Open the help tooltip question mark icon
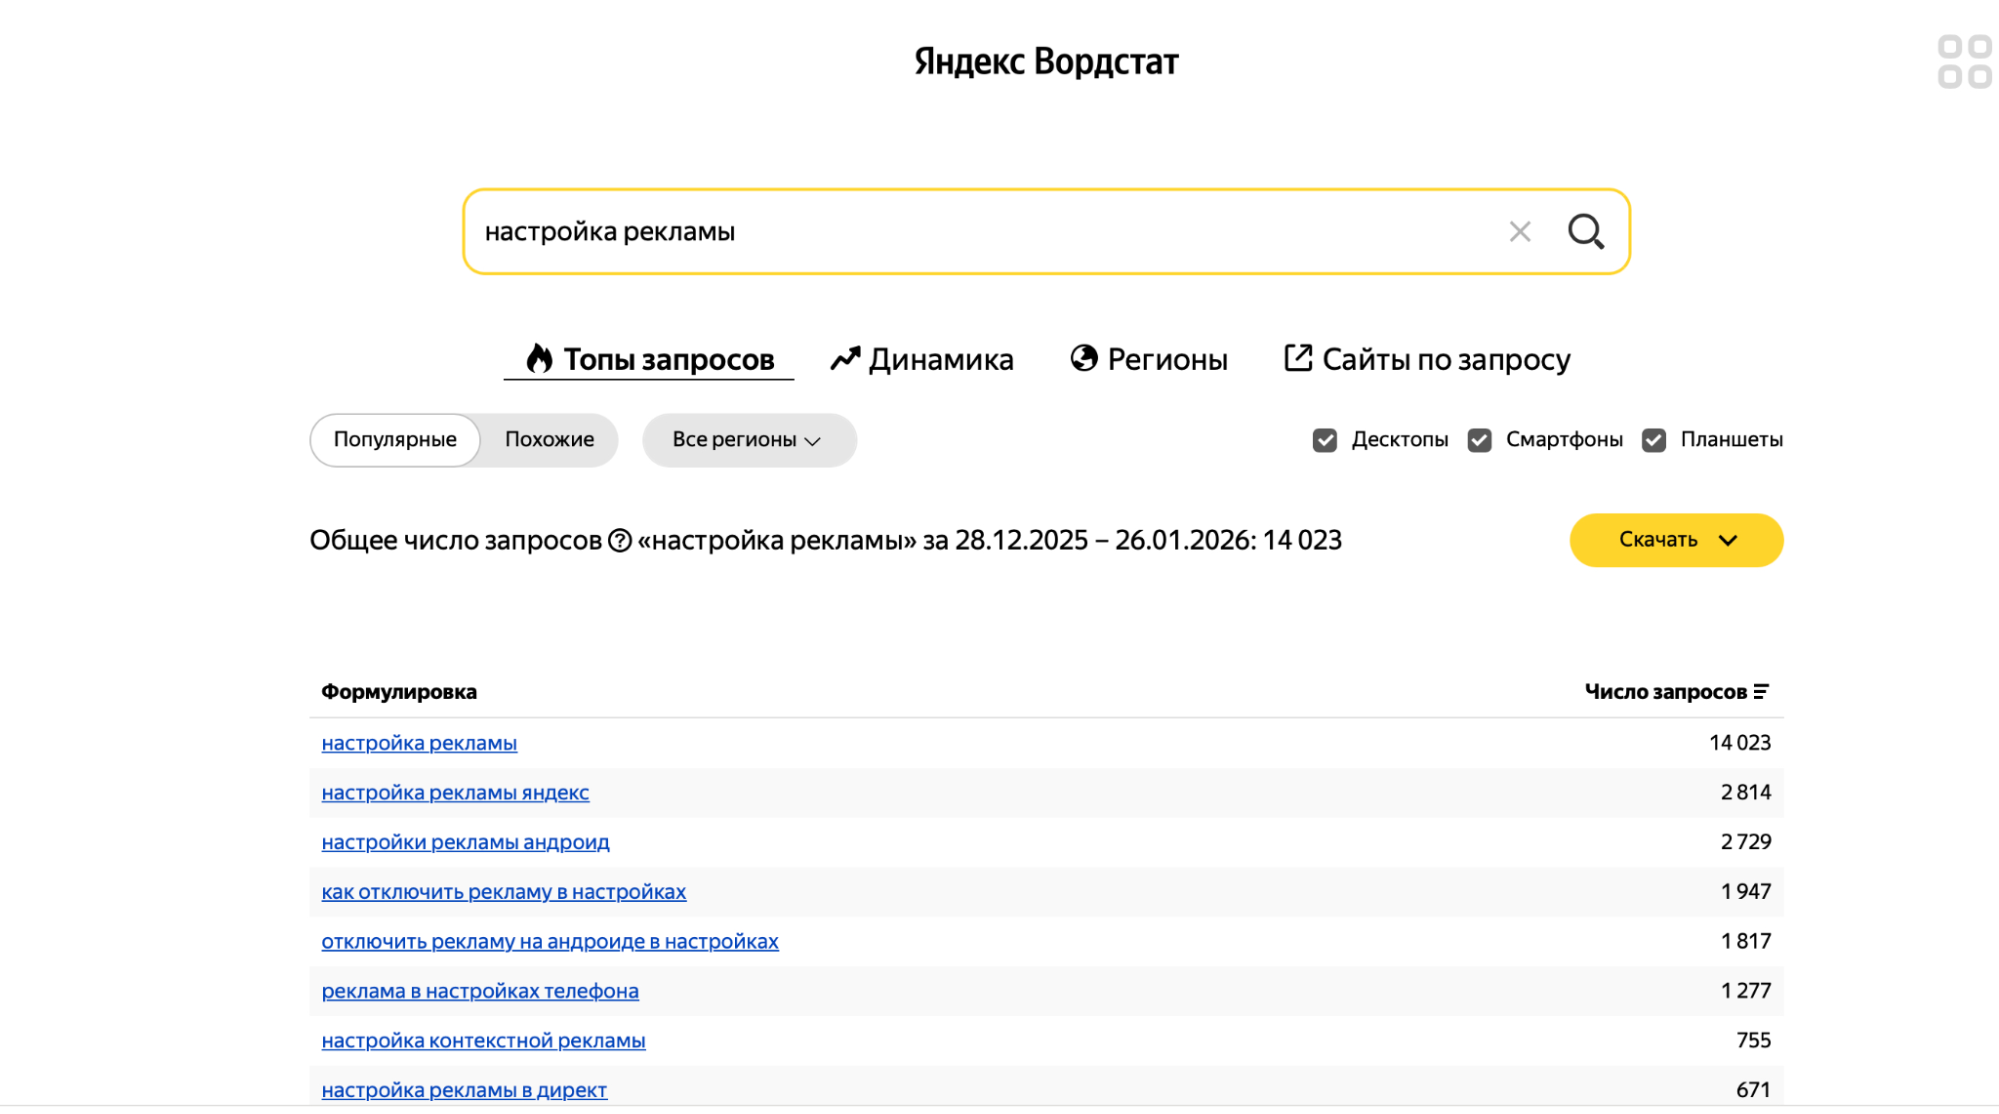The width and height of the screenshot is (1999, 1114). point(620,540)
